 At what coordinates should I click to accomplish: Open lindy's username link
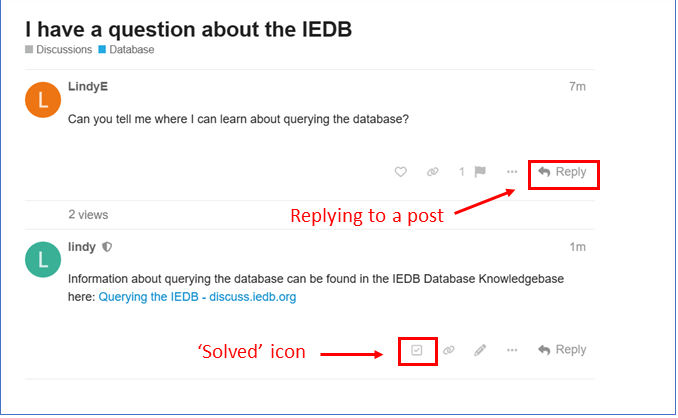coord(82,247)
